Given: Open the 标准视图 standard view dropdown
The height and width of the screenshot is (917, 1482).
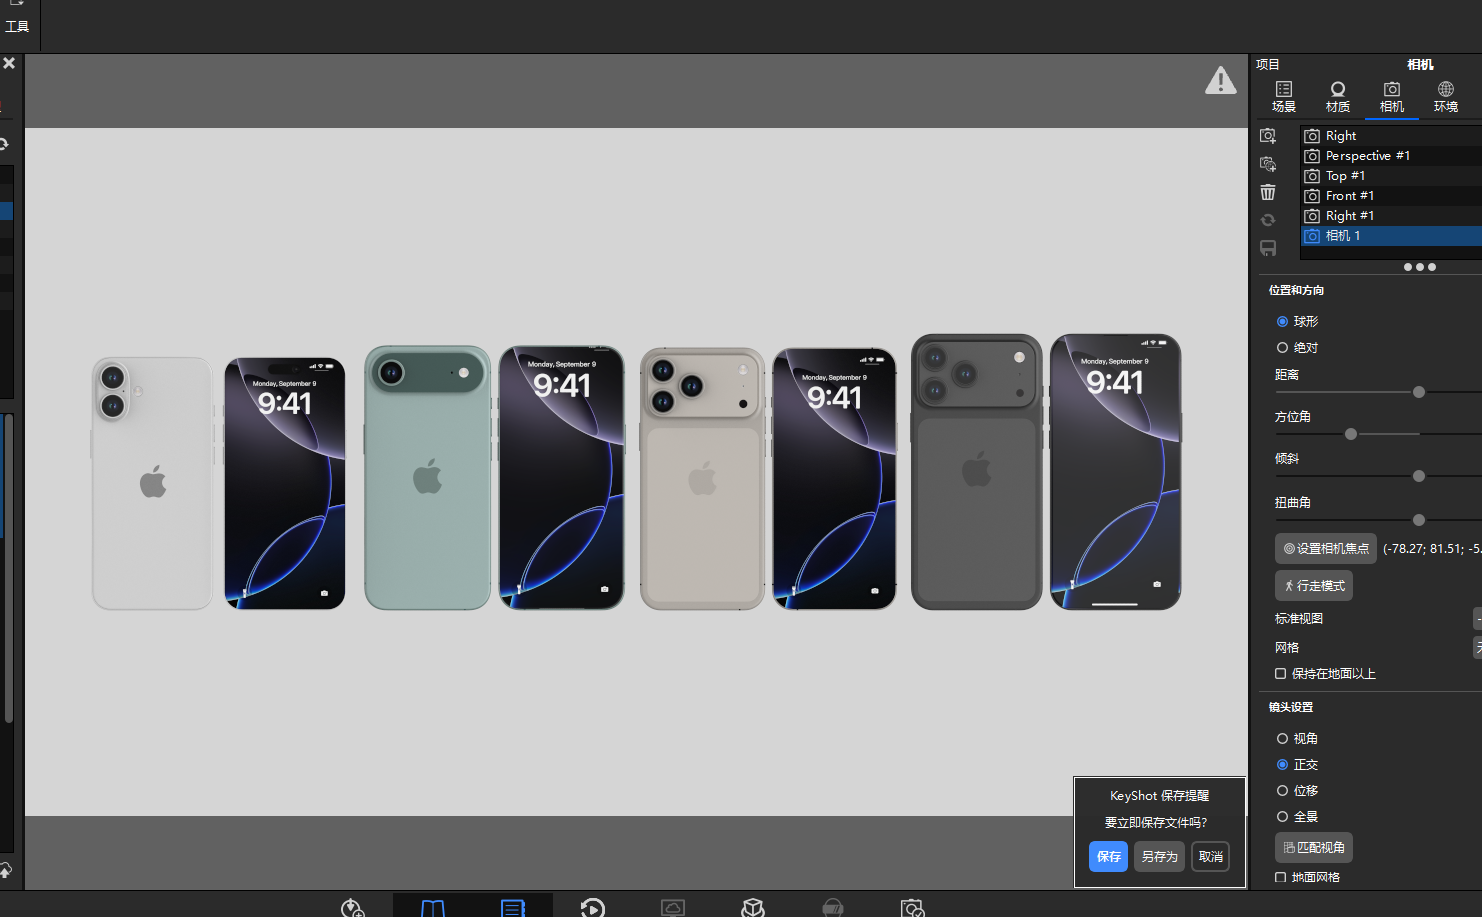Looking at the screenshot, I should (x=1477, y=619).
